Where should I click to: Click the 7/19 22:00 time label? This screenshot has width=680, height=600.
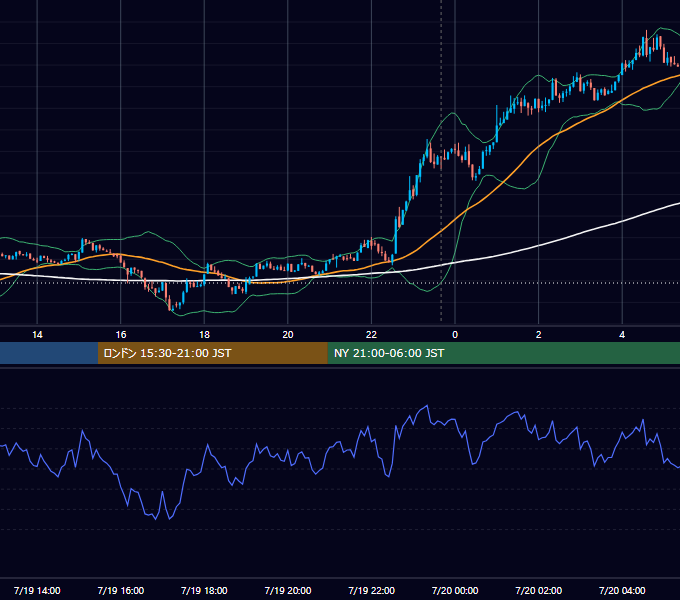pyautogui.click(x=371, y=590)
